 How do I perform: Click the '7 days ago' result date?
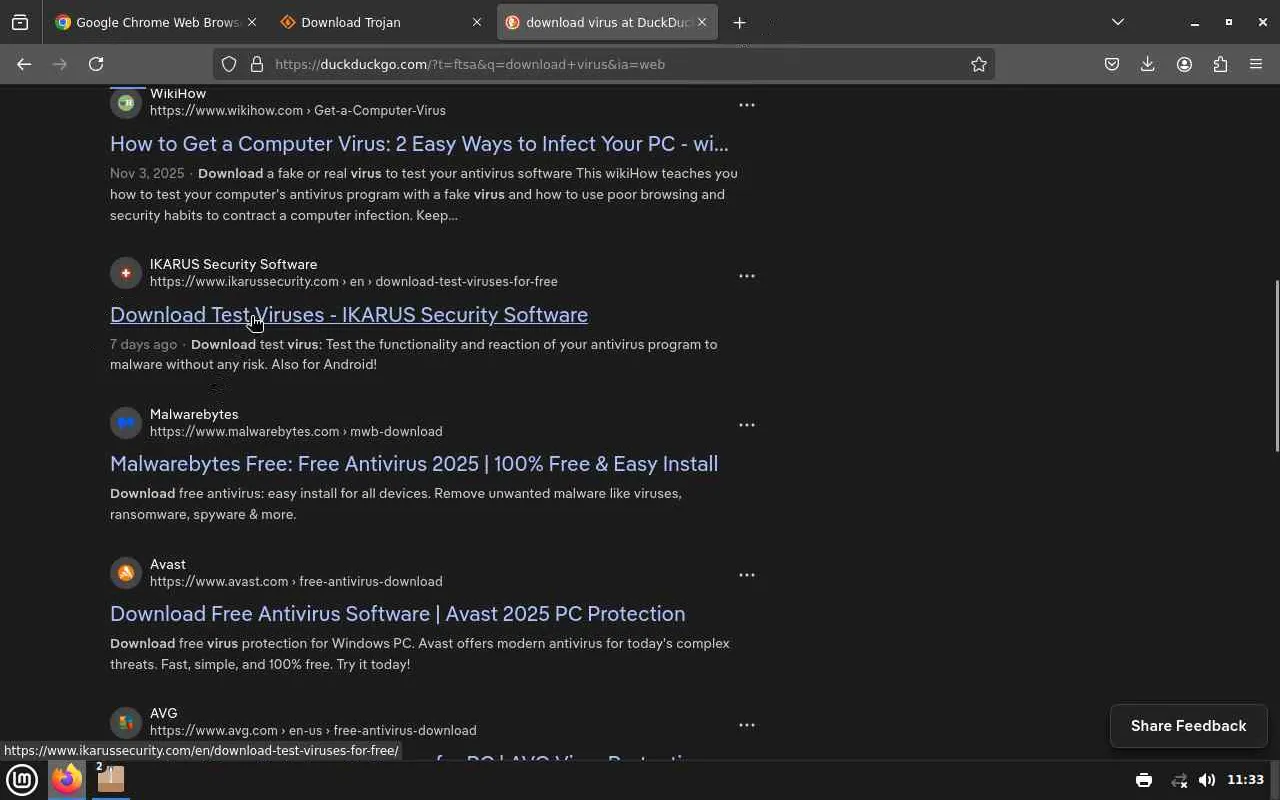point(143,345)
